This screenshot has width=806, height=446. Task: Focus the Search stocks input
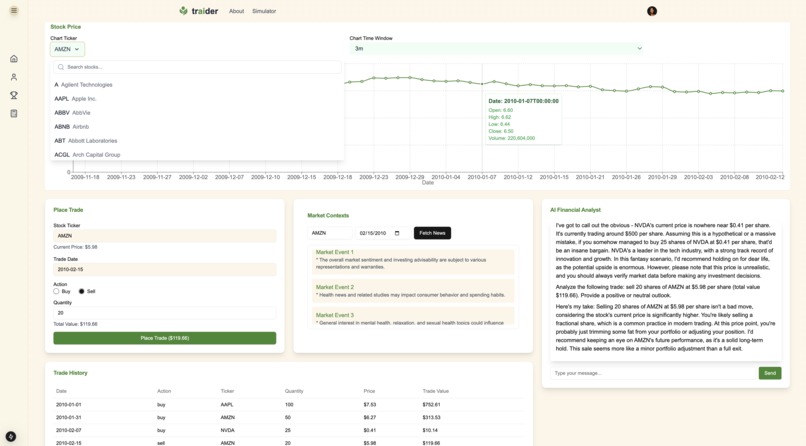pyautogui.click(x=197, y=67)
